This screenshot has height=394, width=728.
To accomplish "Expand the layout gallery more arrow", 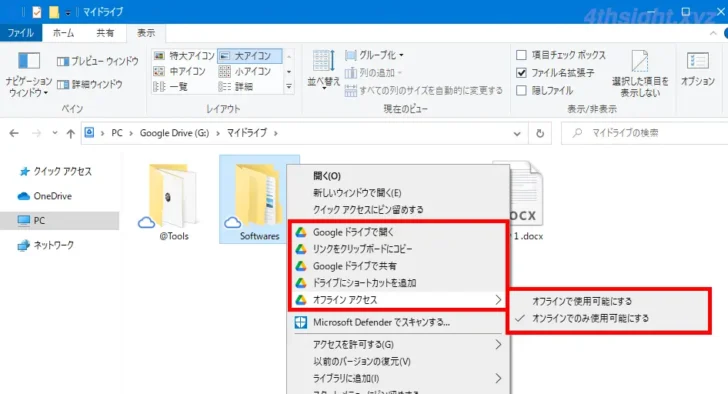I will 289,87.
